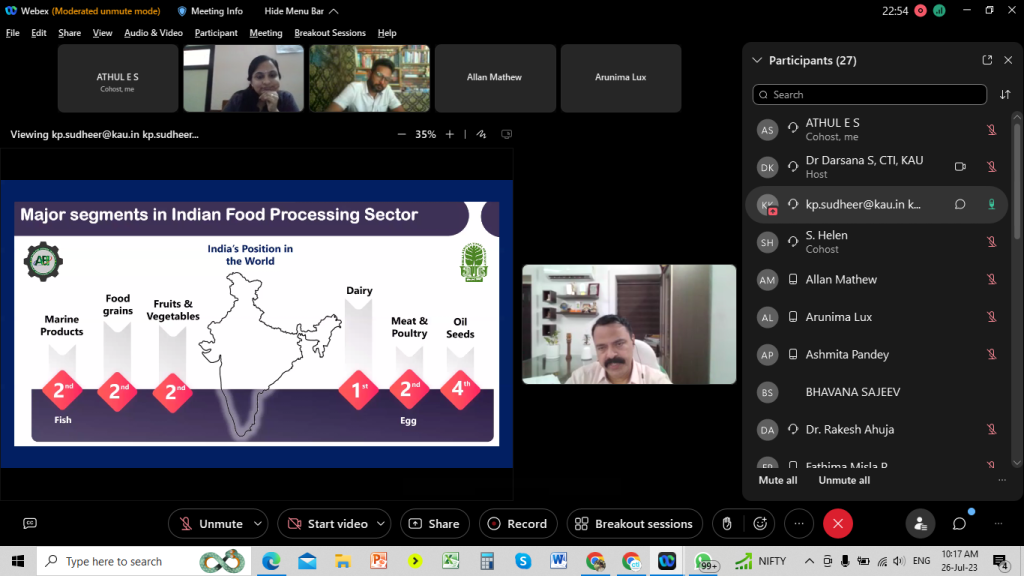Click red end meeting button
The image size is (1024, 576).
coord(838,524)
